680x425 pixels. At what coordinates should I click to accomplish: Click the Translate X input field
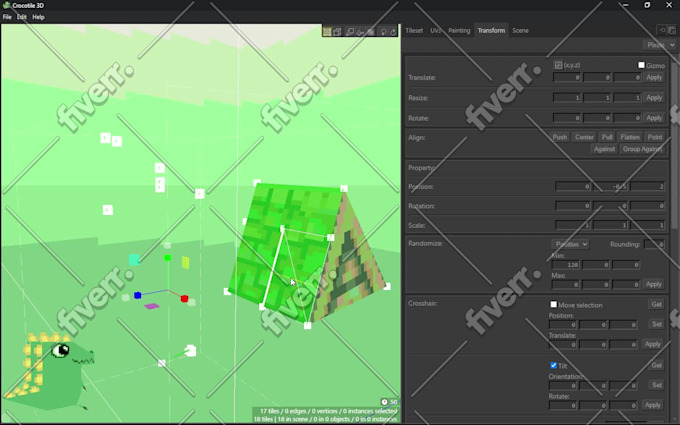tap(567, 77)
